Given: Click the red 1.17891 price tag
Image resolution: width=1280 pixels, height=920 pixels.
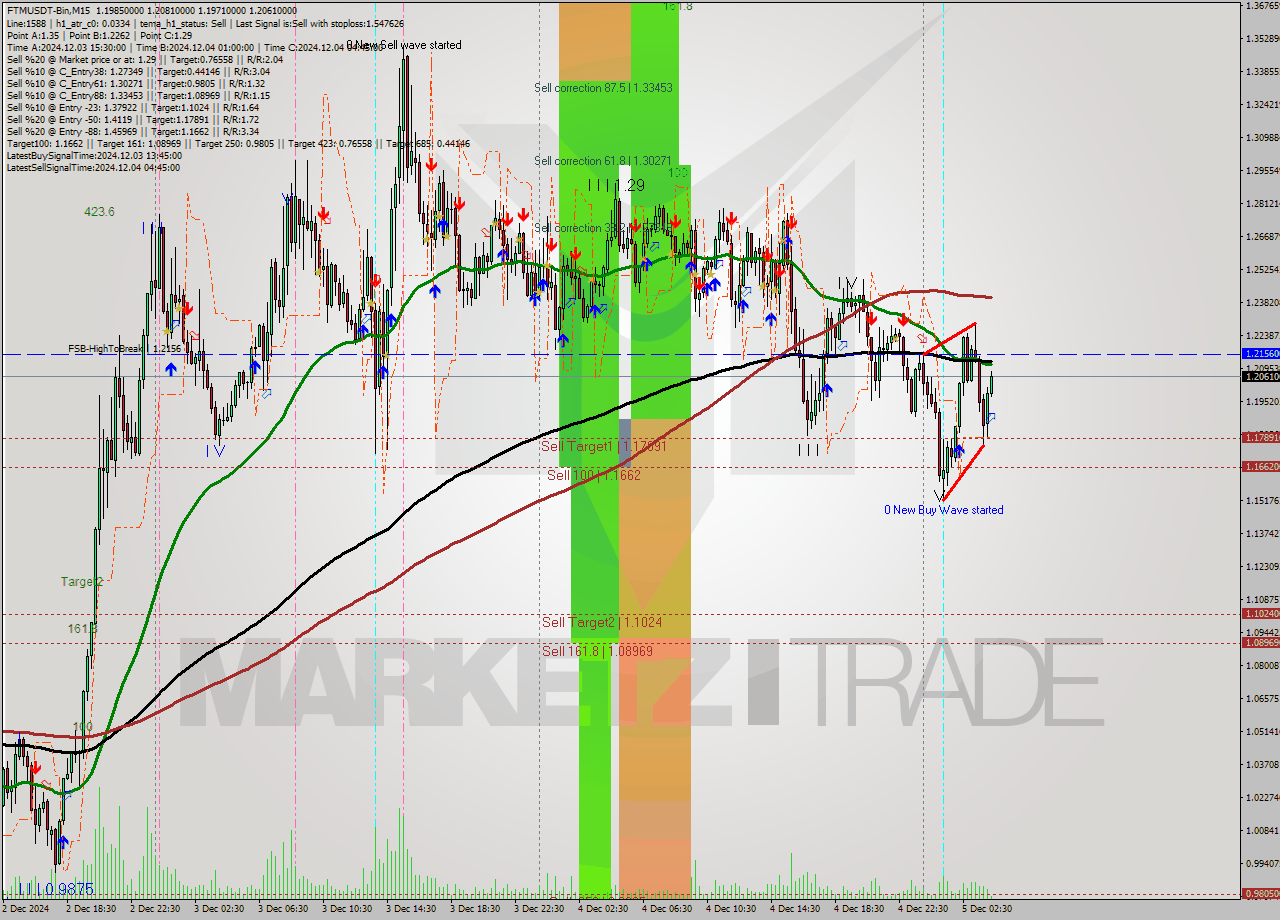Looking at the screenshot, I should [x=1260, y=438].
